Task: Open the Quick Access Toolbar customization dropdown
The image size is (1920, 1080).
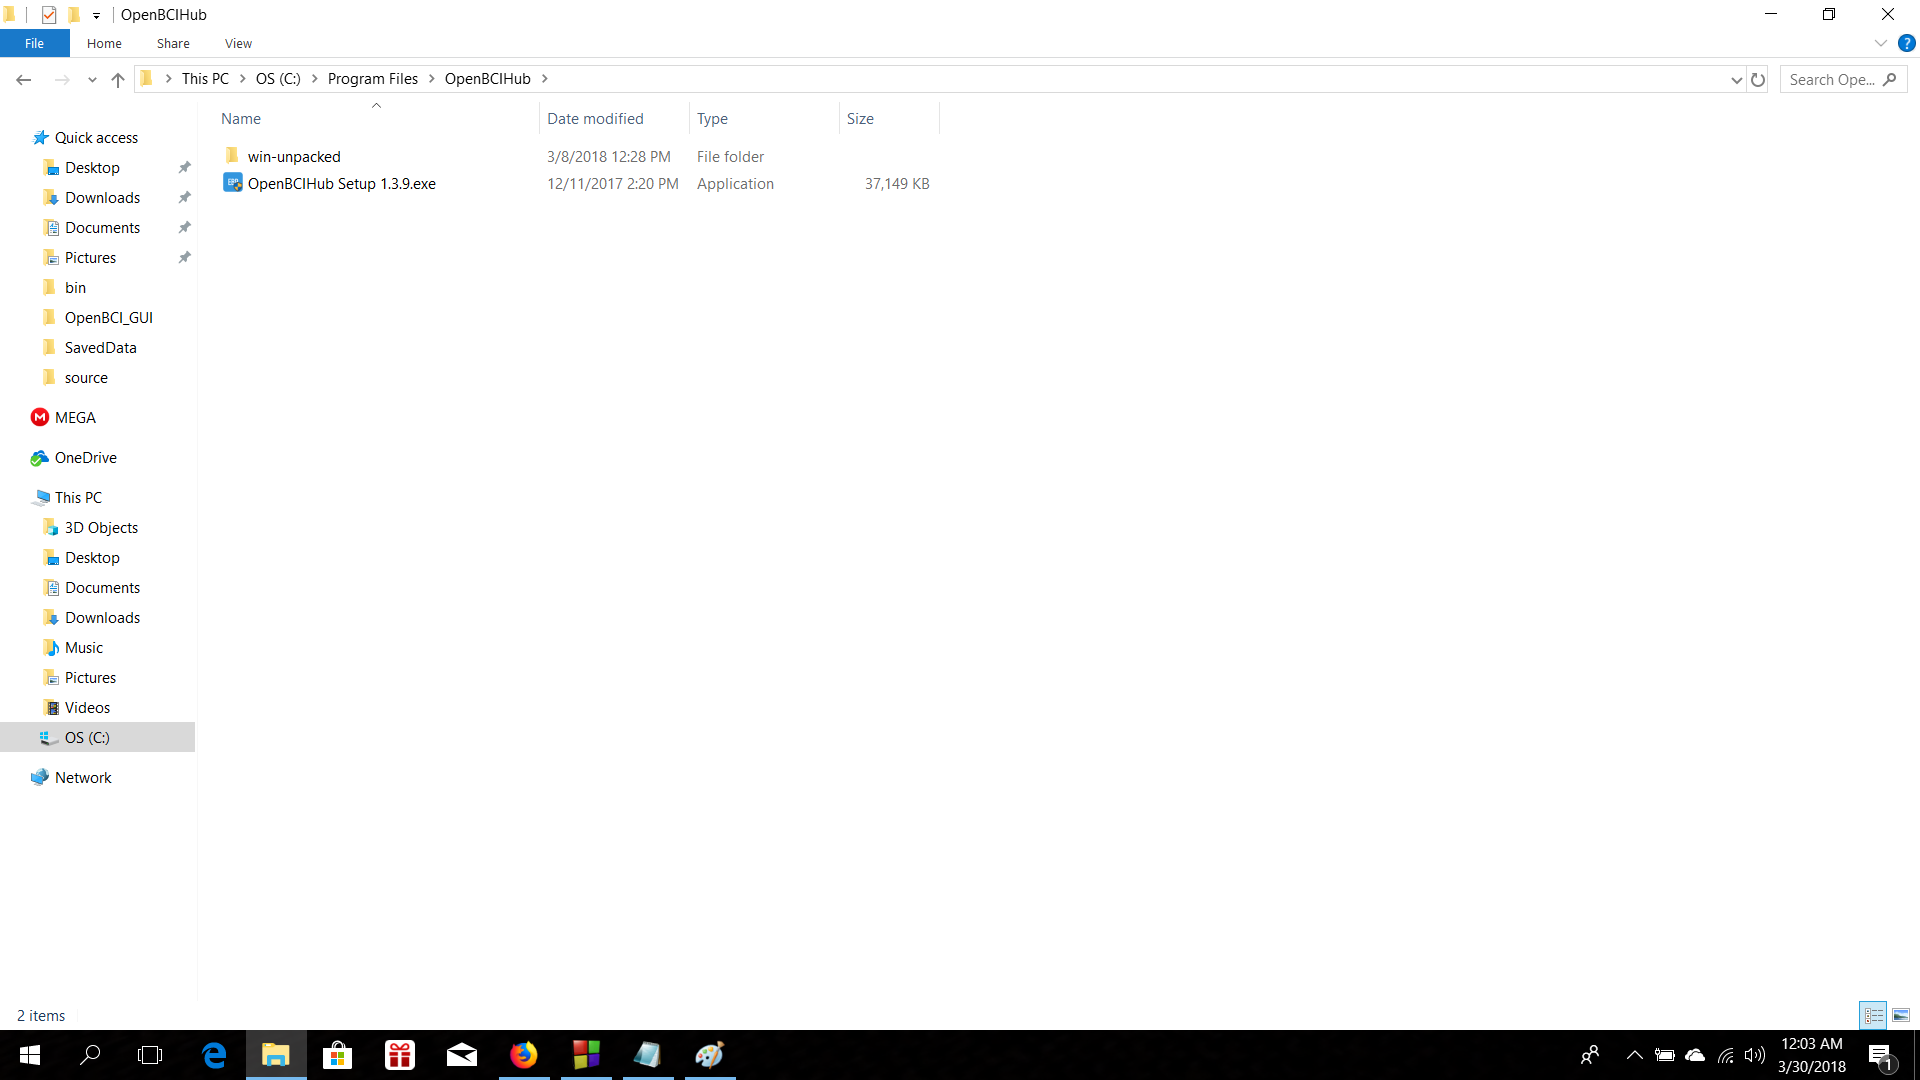Action: tap(96, 15)
